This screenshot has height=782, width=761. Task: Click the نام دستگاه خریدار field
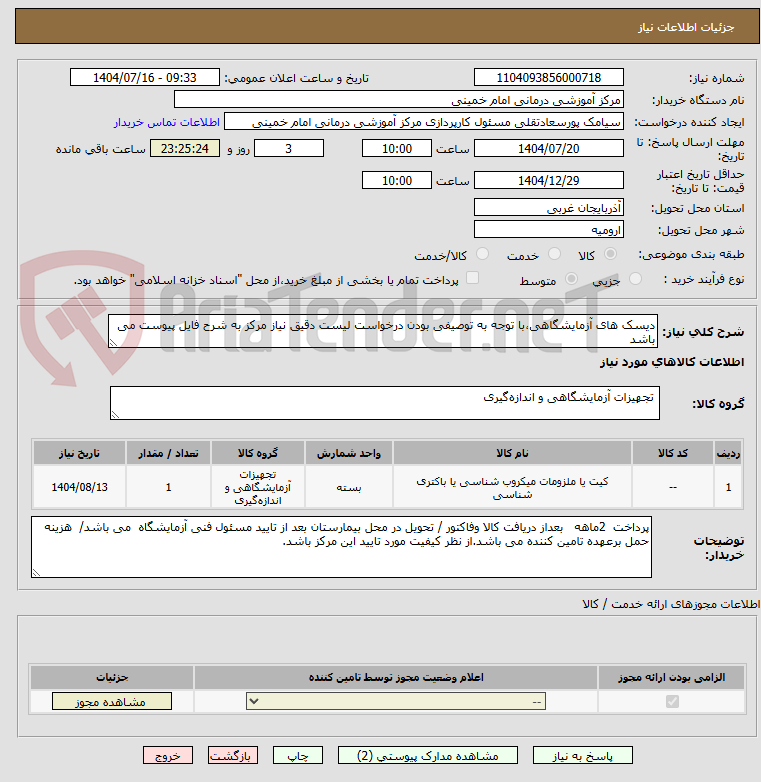[398, 100]
